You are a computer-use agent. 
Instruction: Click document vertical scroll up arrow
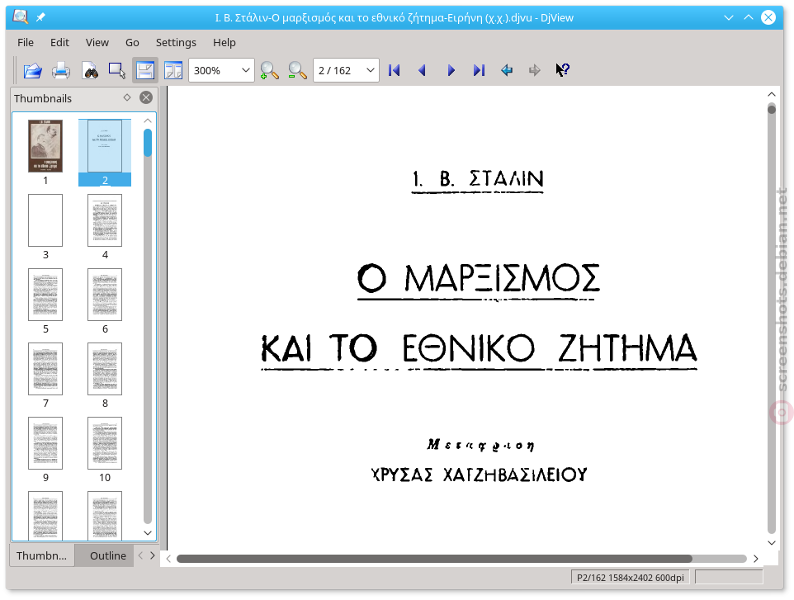point(771,94)
